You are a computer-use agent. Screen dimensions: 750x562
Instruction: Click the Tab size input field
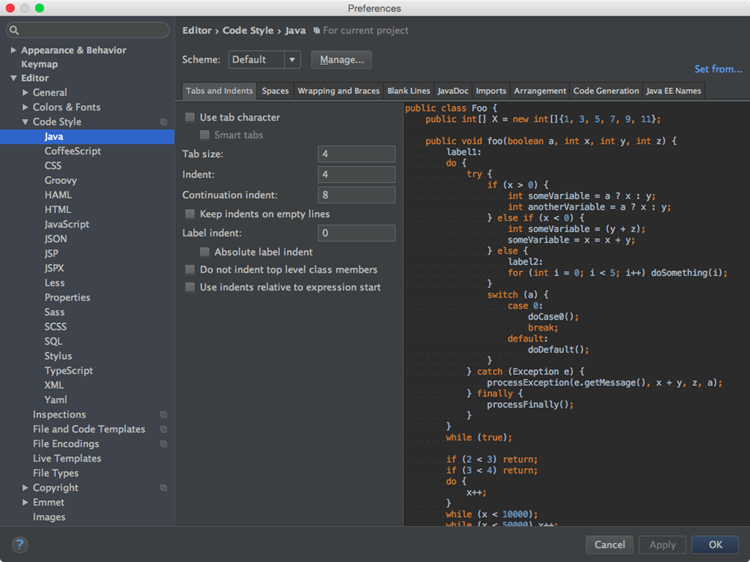point(356,154)
